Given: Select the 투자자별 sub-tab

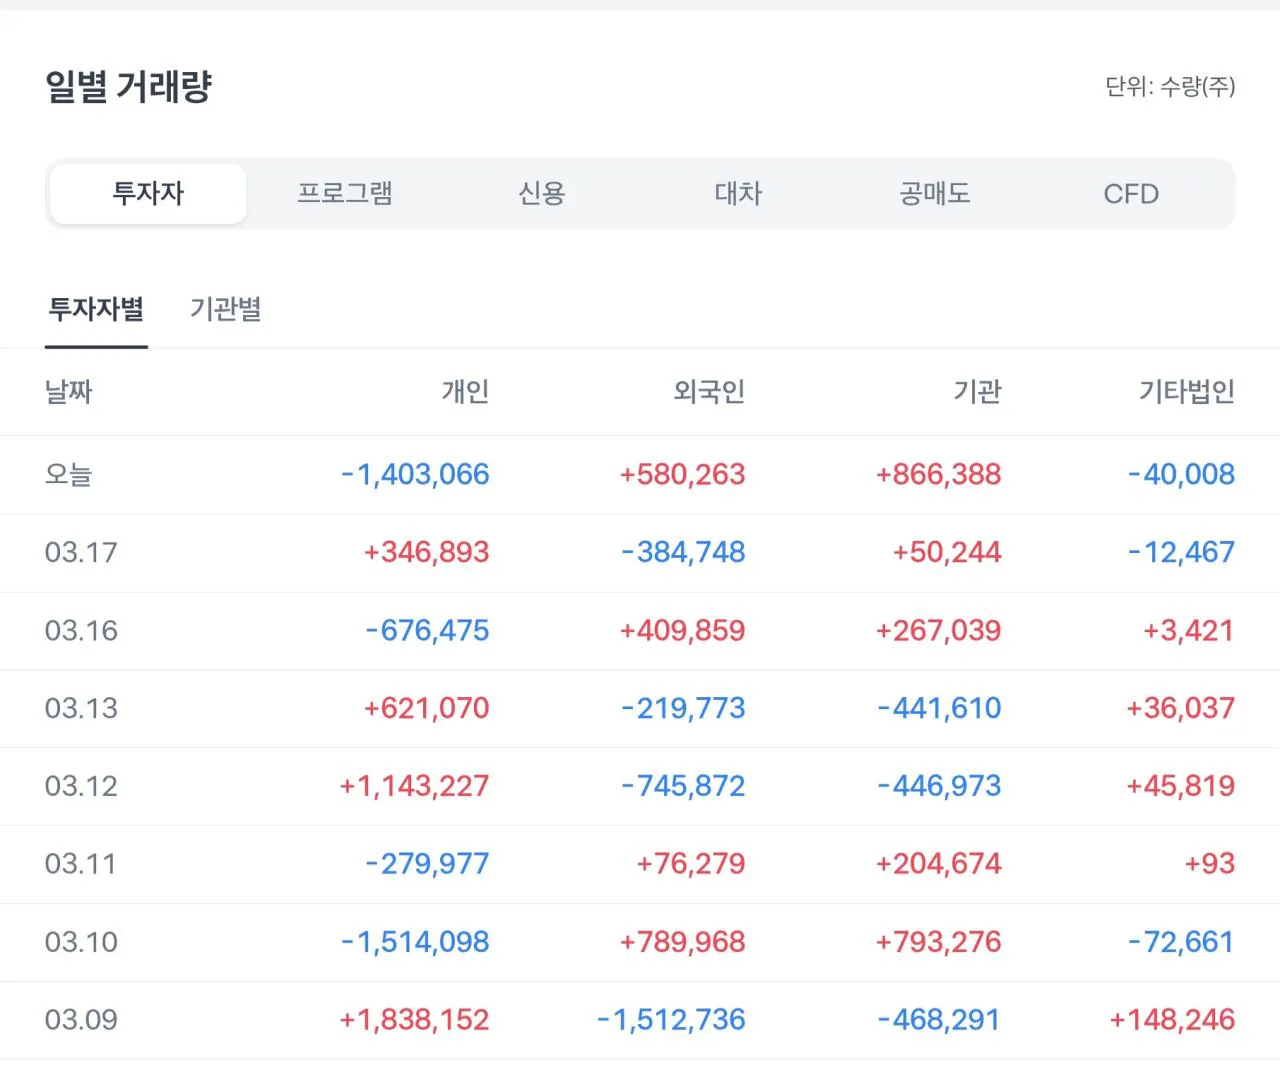Looking at the screenshot, I should point(96,310).
